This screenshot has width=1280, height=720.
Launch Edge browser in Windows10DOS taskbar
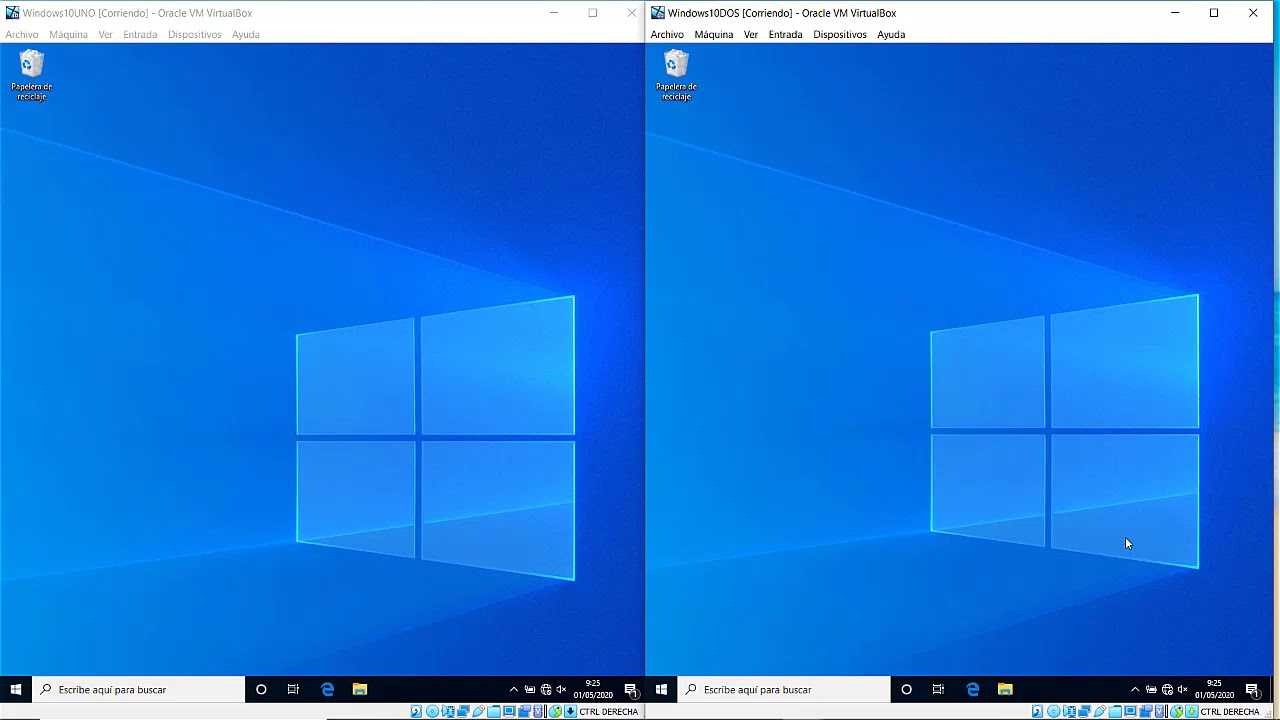tap(972, 689)
